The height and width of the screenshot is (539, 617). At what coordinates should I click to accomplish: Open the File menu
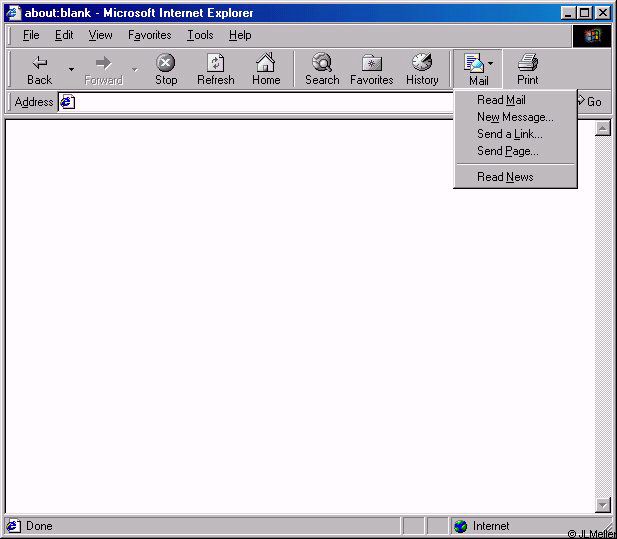pos(31,35)
